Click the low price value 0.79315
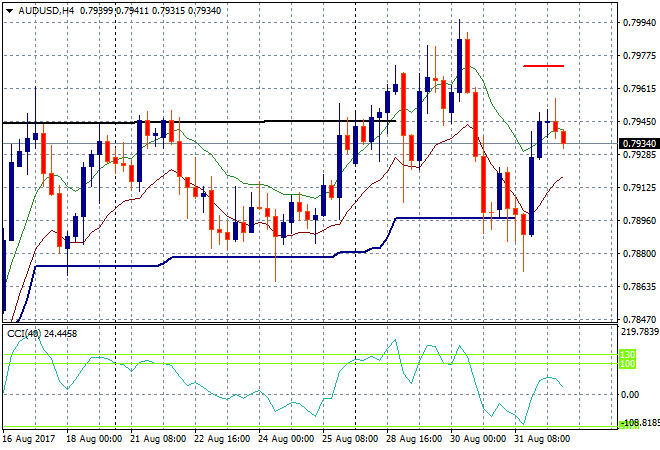This screenshot has height=450, width=660. point(168,11)
